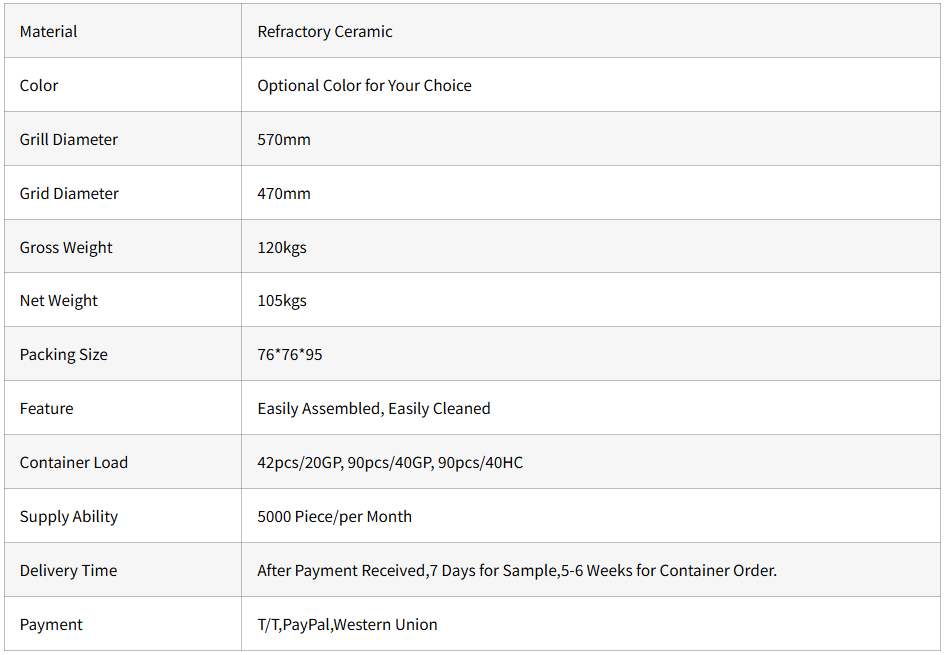The image size is (945, 655).
Task: Select the 120kgs value
Action: tap(282, 247)
